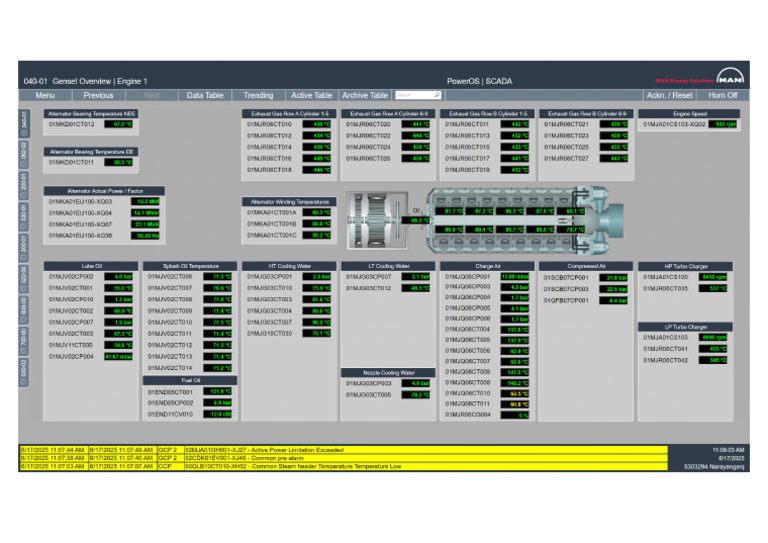
Task: Click the 01MJG10CT030 HT water temperature
Action: click(317, 333)
